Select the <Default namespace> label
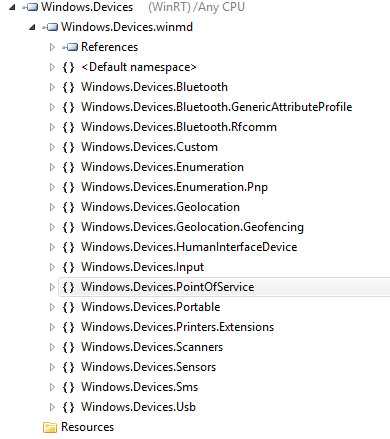390x439 pixels. pyautogui.click(x=139, y=67)
